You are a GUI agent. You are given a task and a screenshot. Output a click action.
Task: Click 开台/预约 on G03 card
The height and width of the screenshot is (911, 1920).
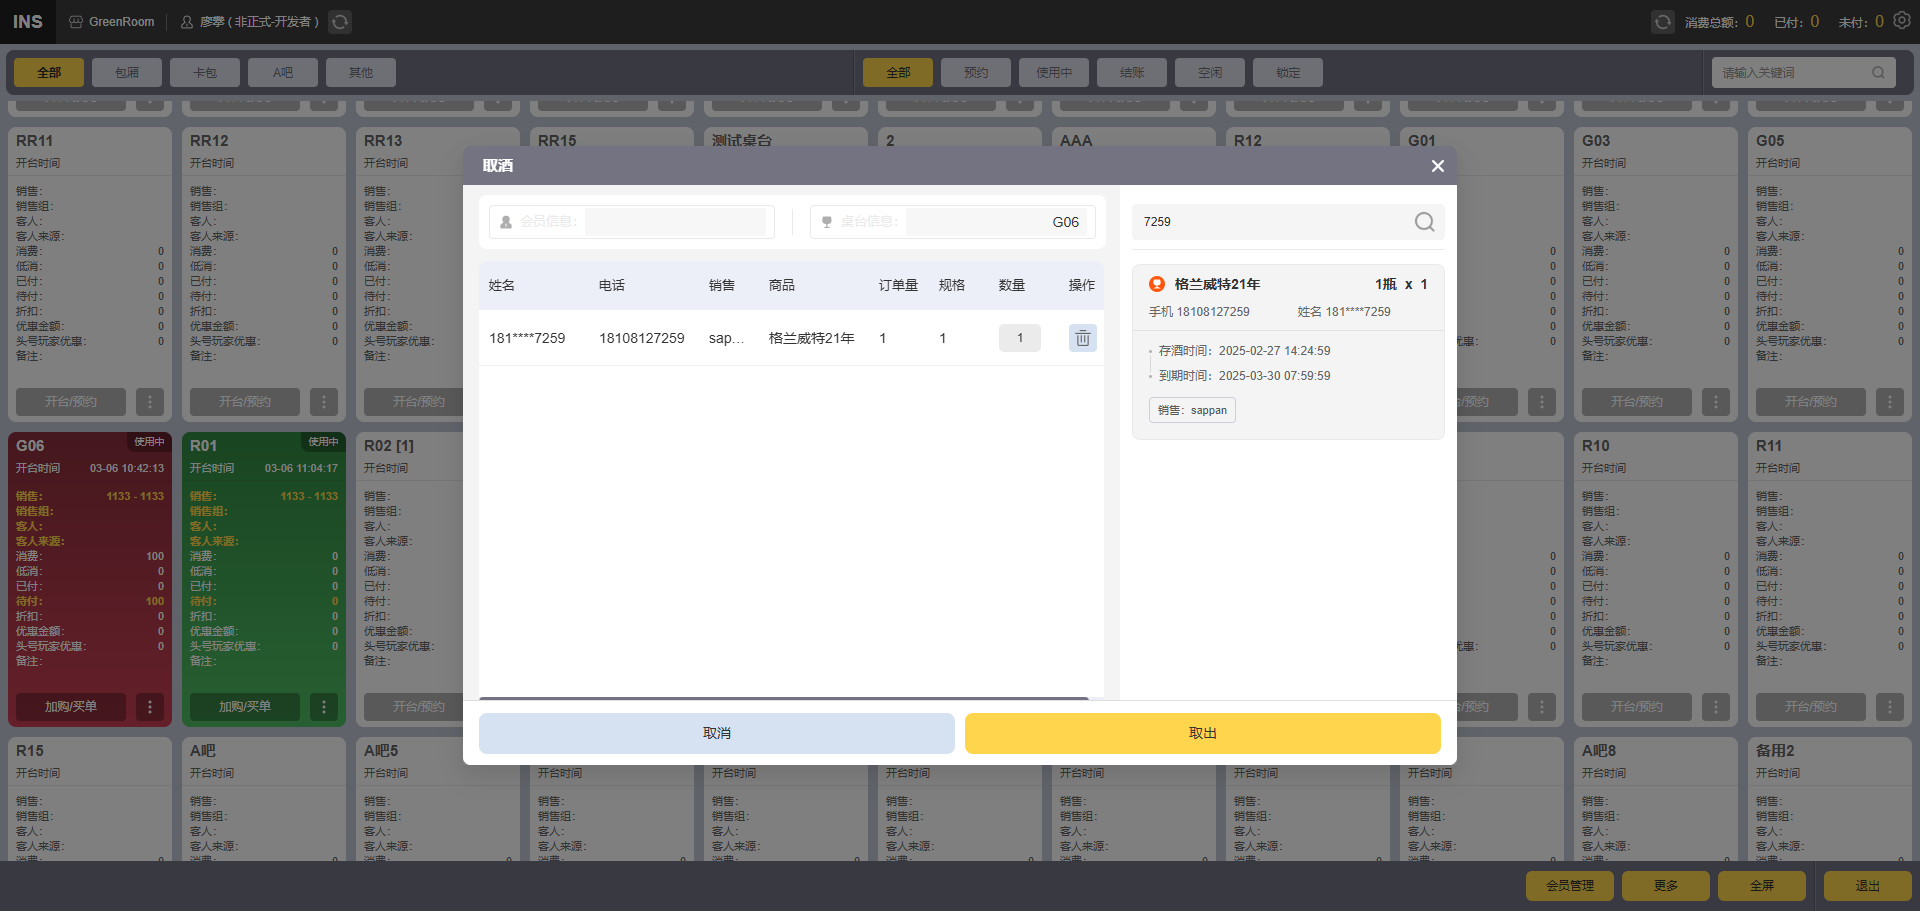pos(1637,402)
